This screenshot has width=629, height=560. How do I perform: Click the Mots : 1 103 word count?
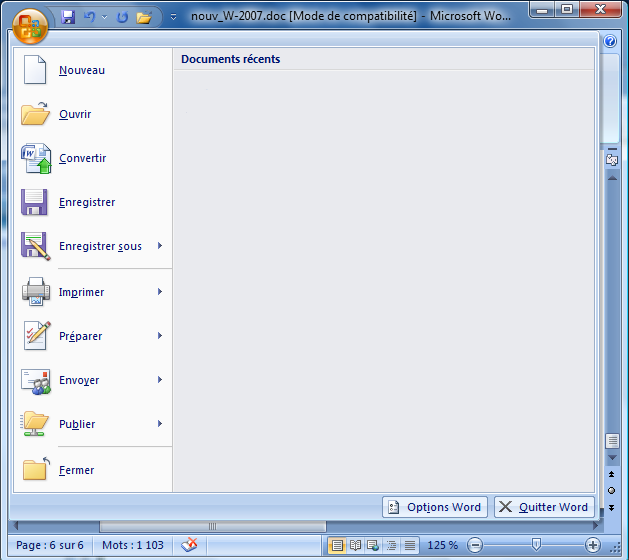(x=133, y=545)
